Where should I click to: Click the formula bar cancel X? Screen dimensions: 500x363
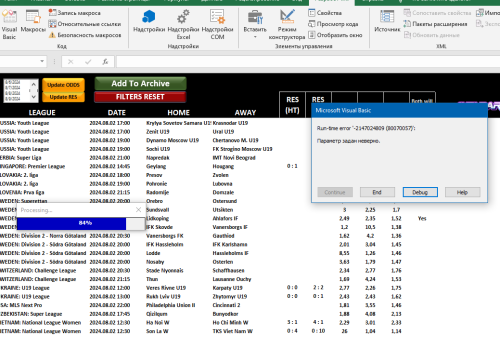coord(70,62)
